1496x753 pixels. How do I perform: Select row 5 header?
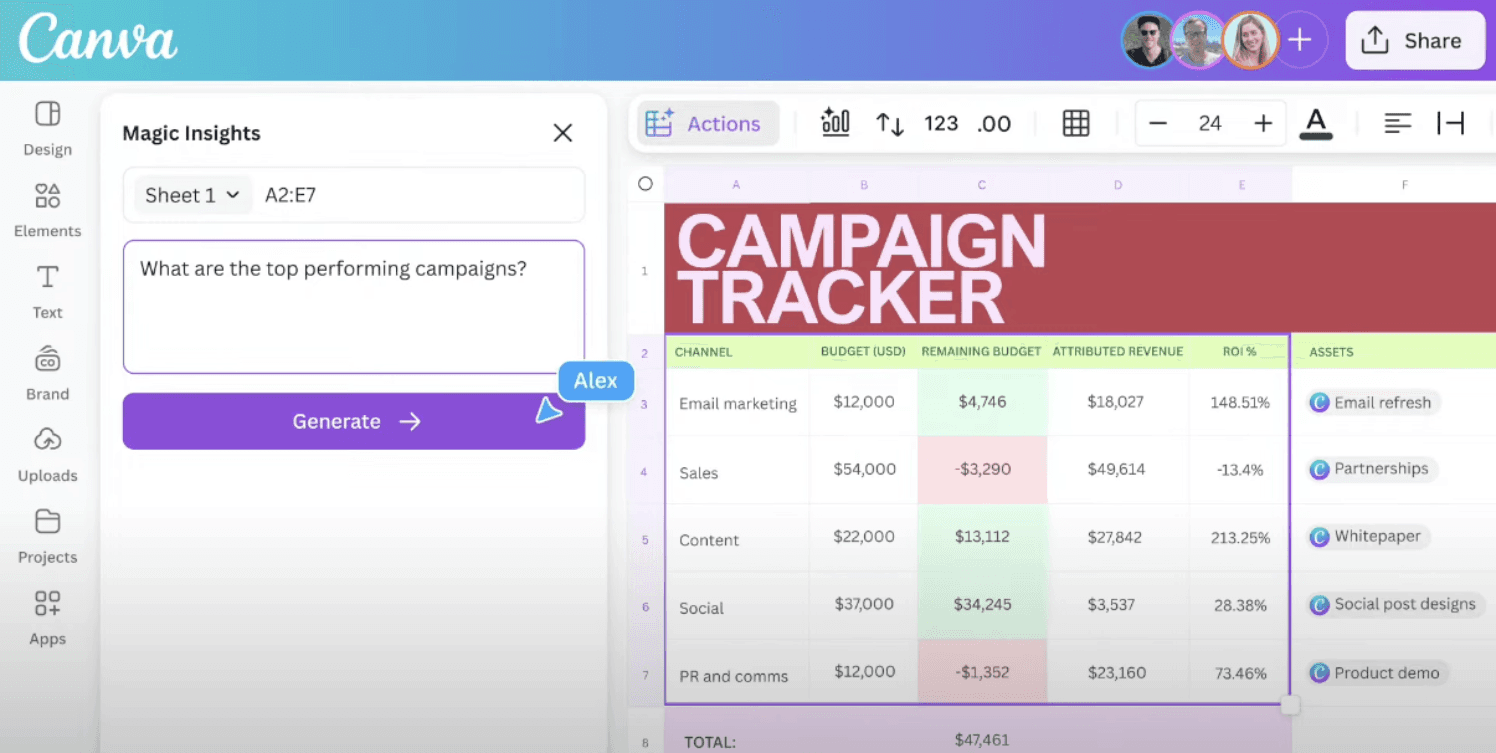(645, 539)
